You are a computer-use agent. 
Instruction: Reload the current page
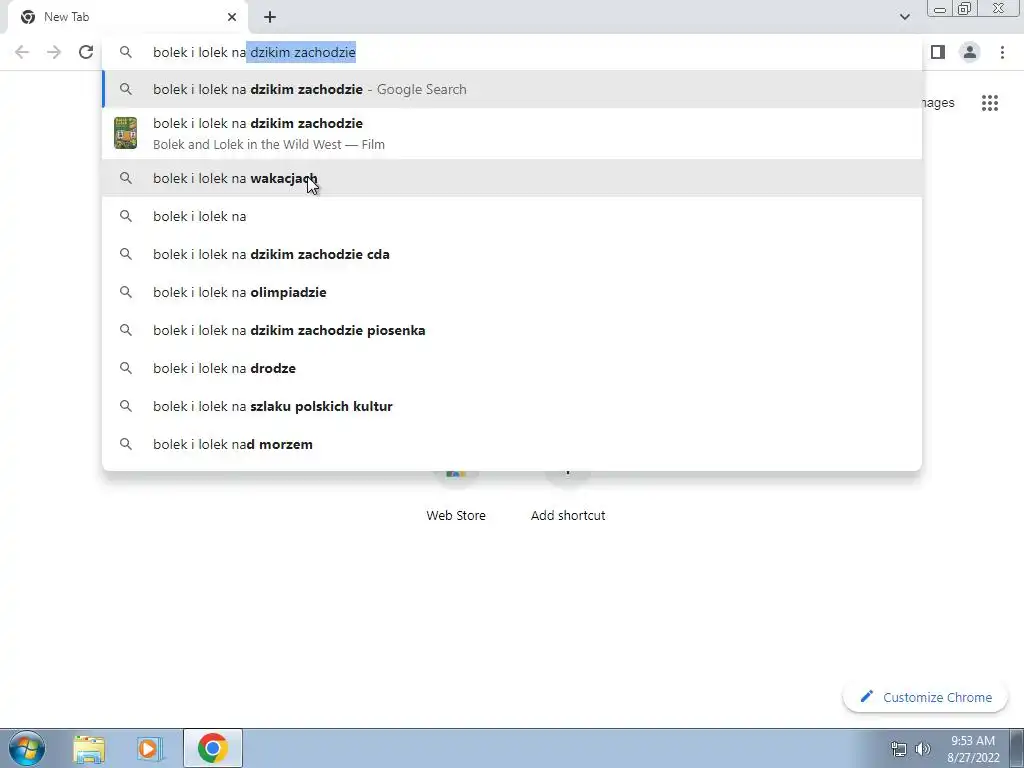coord(86,52)
